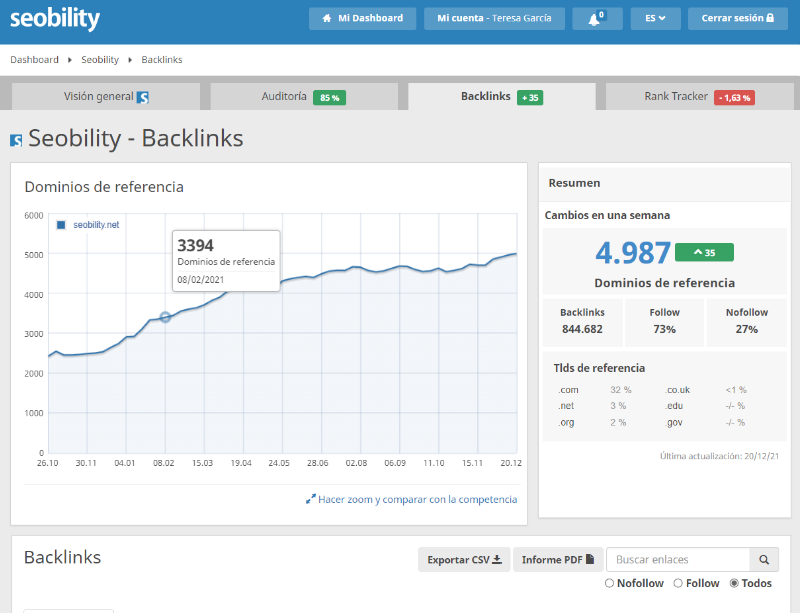Click the .com TLD row label
Screen dimensions: 800x613
(x=568, y=390)
